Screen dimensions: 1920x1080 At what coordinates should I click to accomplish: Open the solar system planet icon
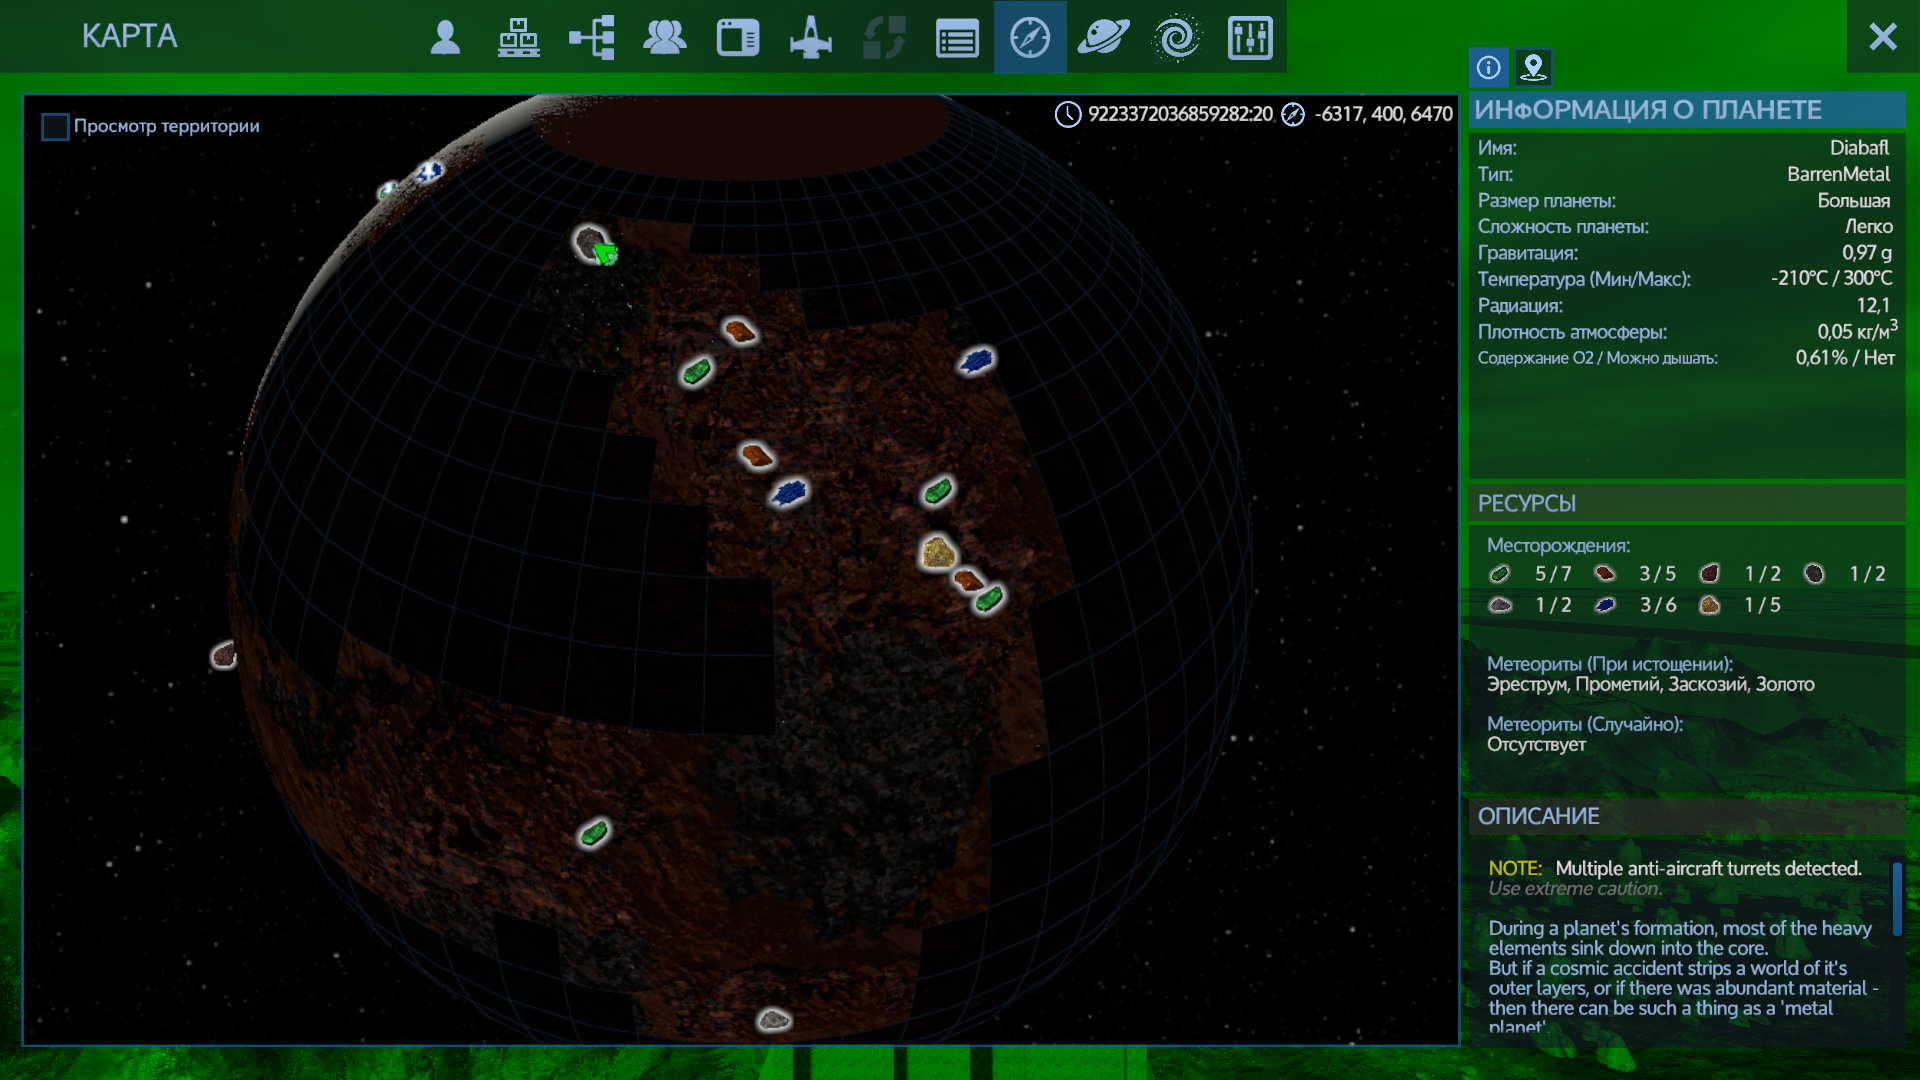pos(1103,38)
